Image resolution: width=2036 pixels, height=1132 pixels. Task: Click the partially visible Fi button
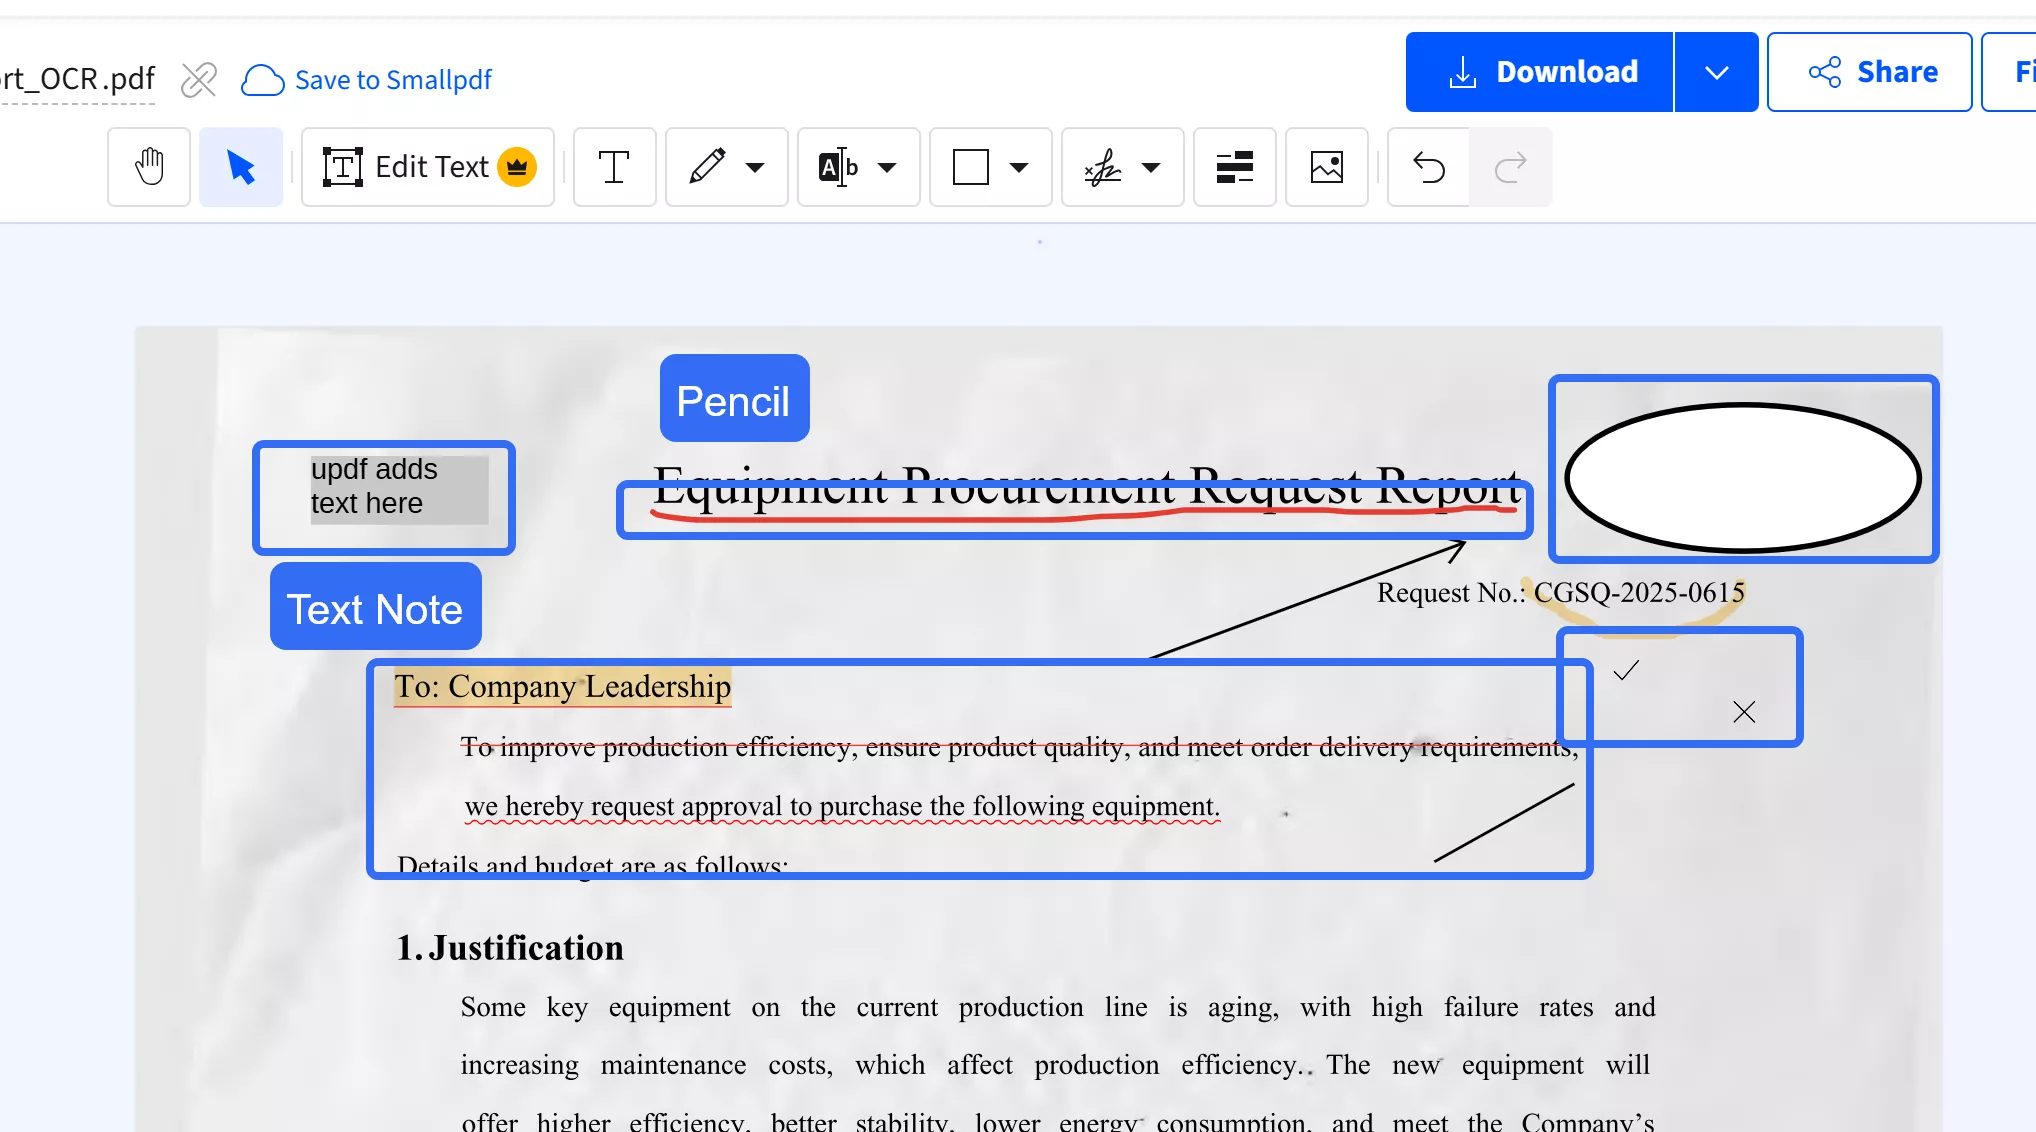coord(2010,72)
